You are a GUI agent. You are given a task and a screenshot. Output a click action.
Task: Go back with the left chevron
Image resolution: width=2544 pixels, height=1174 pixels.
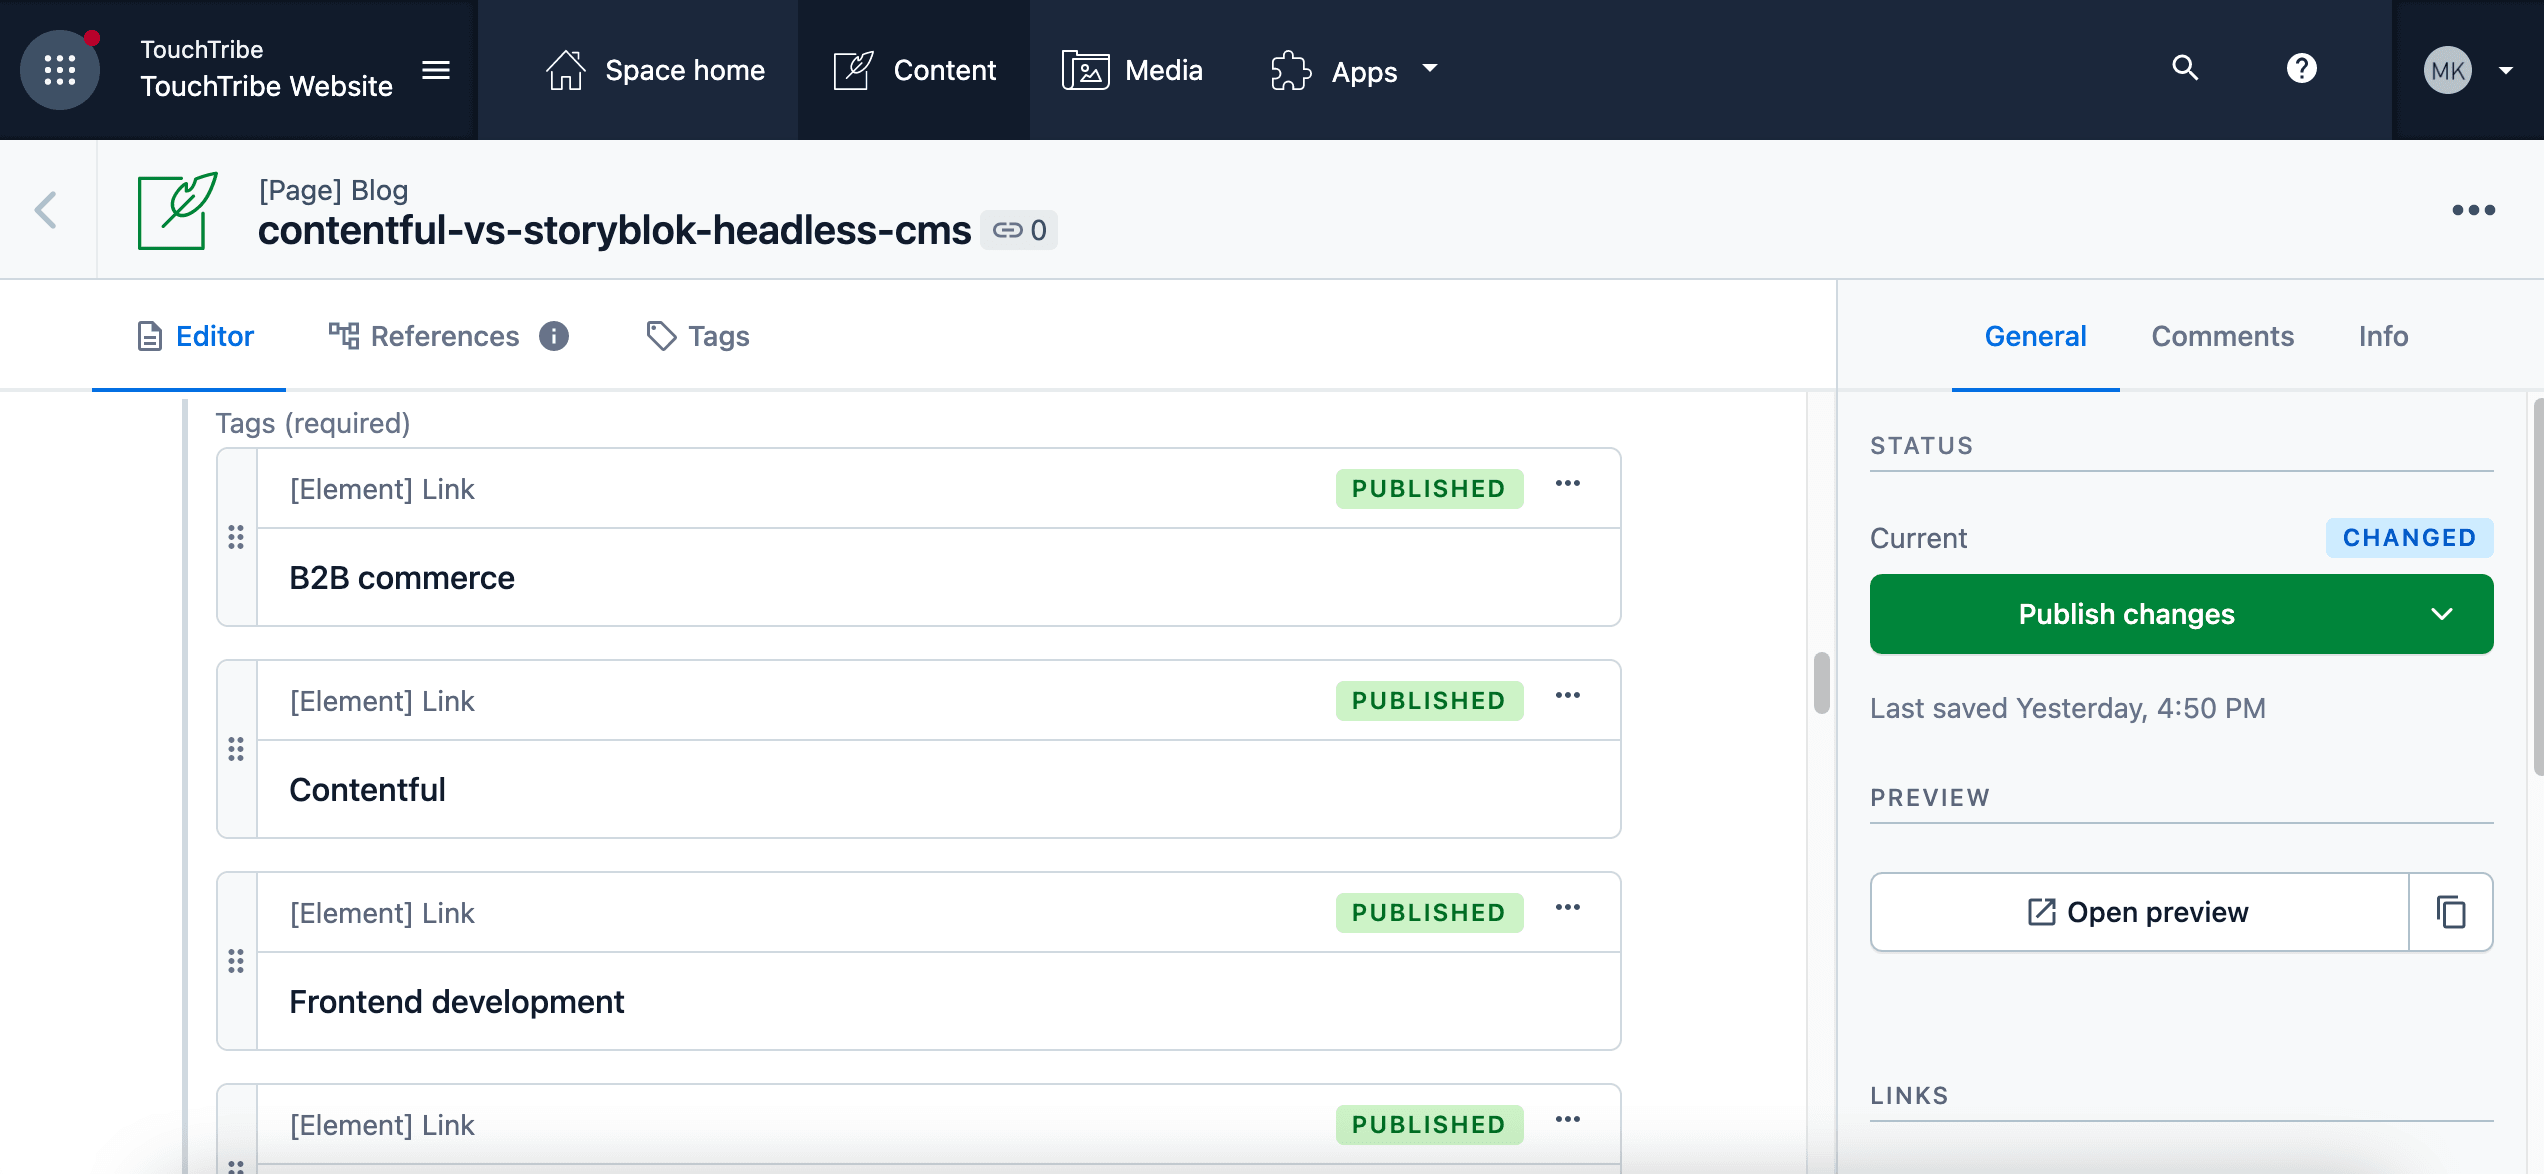(46, 210)
